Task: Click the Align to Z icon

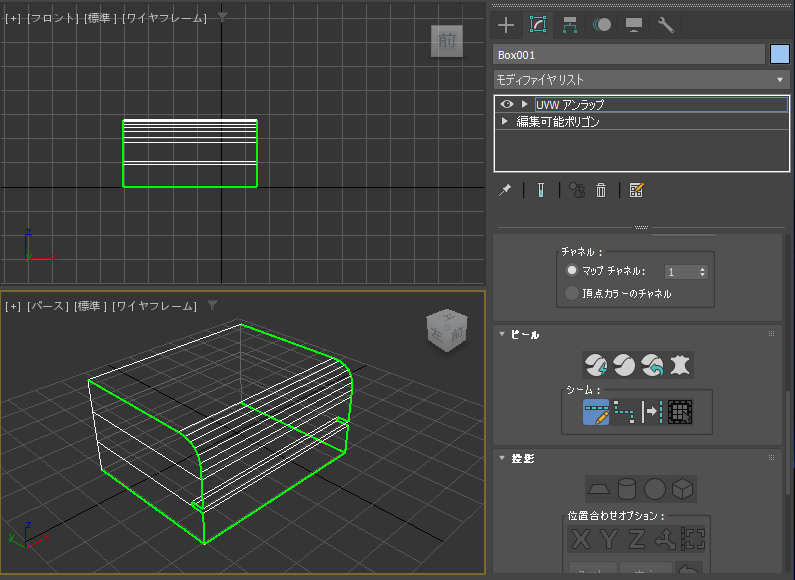Action: click(x=637, y=538)
